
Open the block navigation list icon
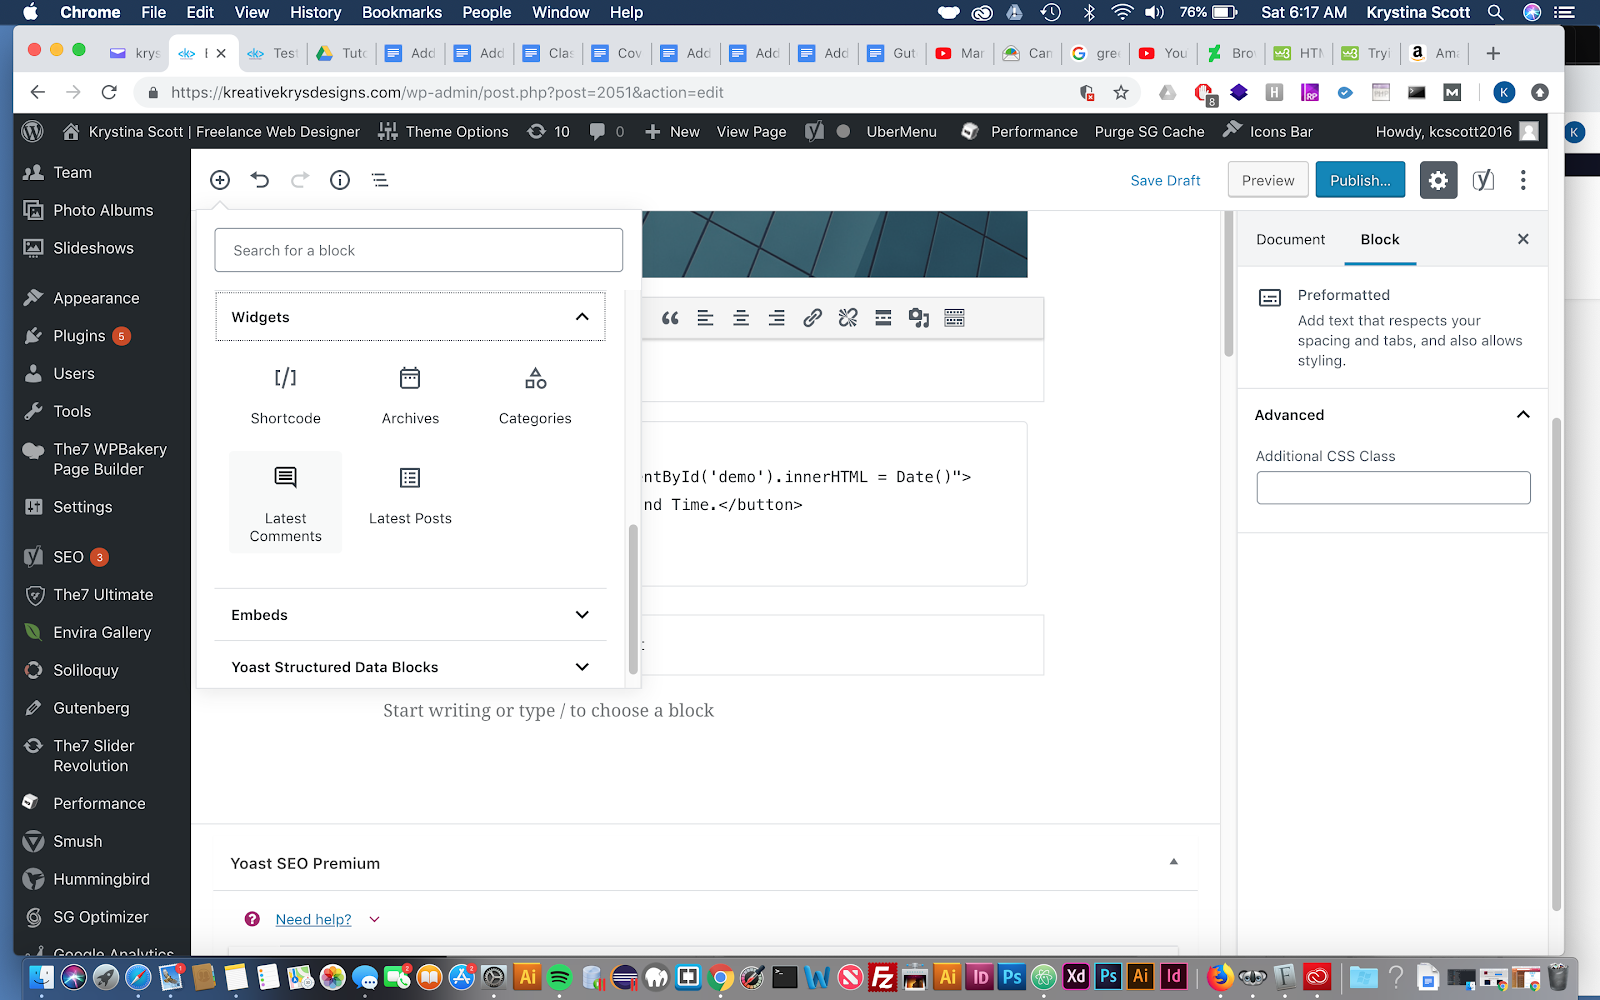tap(380, 180)
